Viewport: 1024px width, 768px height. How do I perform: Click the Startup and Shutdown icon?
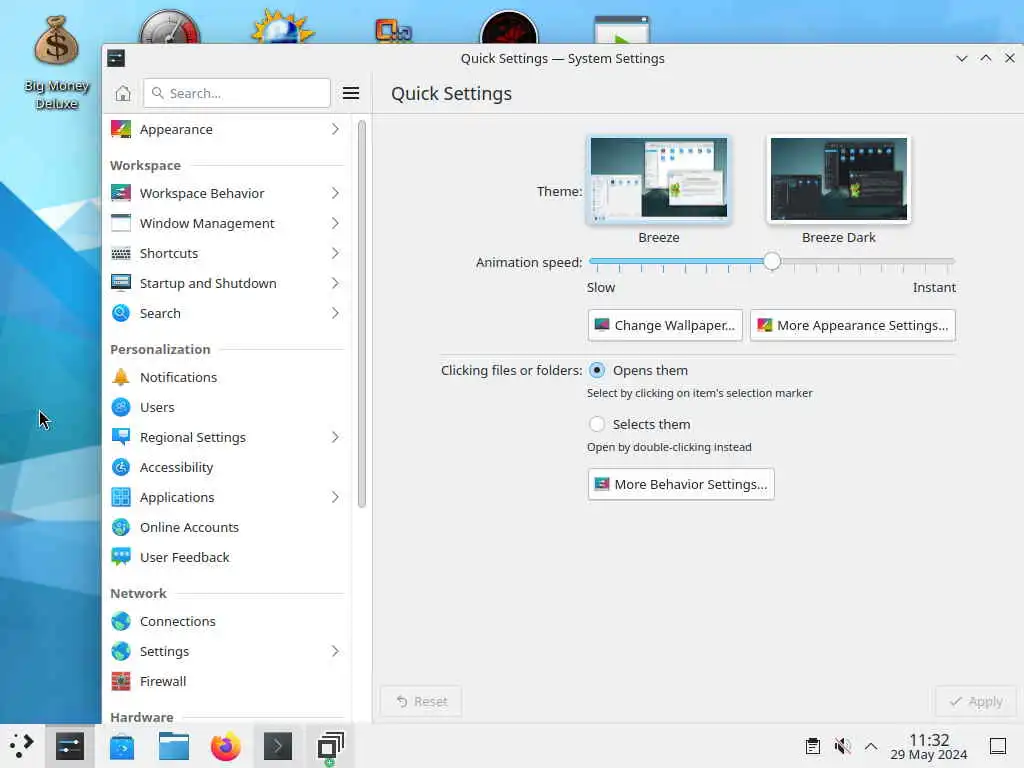121,283
